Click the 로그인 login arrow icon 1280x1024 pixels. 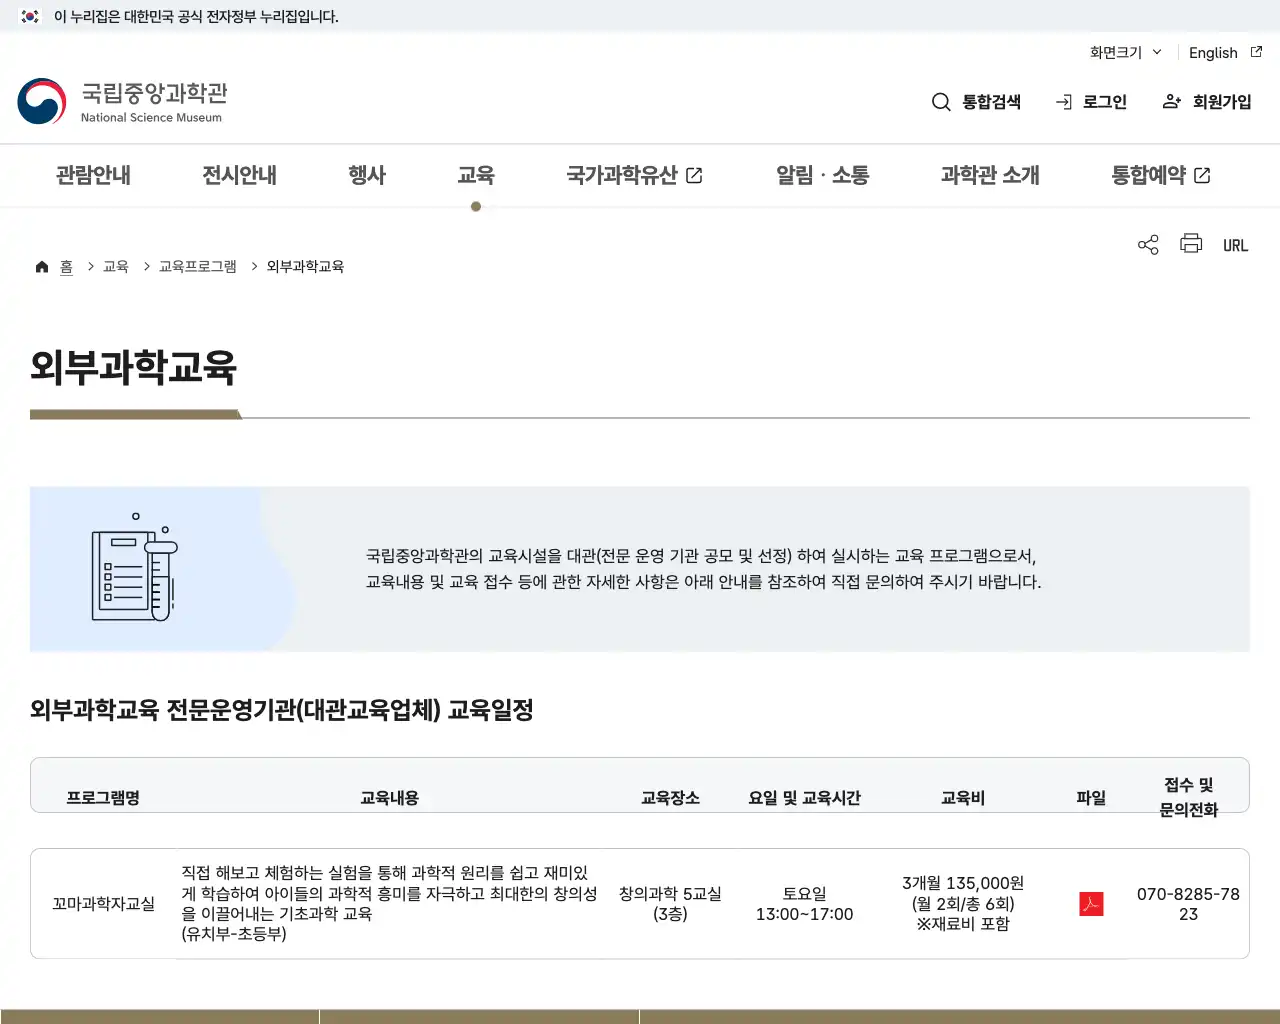coord(1061,101)
